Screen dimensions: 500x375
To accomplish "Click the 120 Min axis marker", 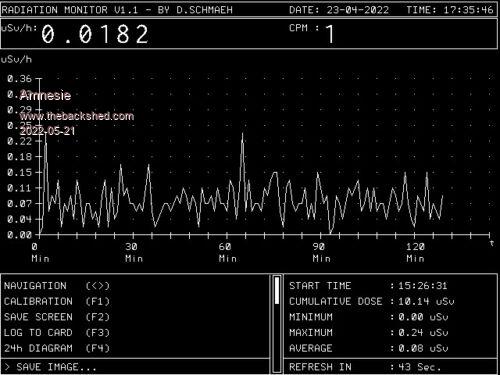I will [x=415, y=252].
